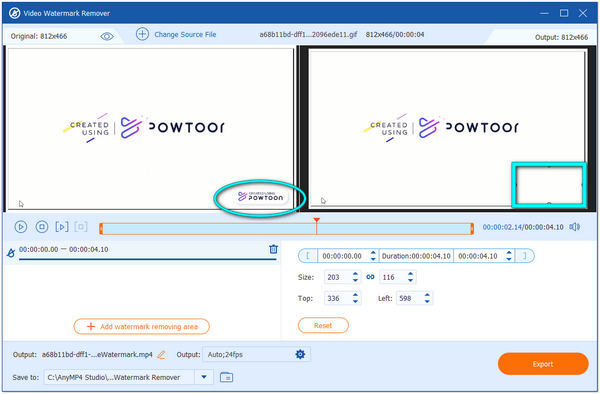Click the source filename a68b11bd-dff1...2096ede11.gif

coord(308,34)
